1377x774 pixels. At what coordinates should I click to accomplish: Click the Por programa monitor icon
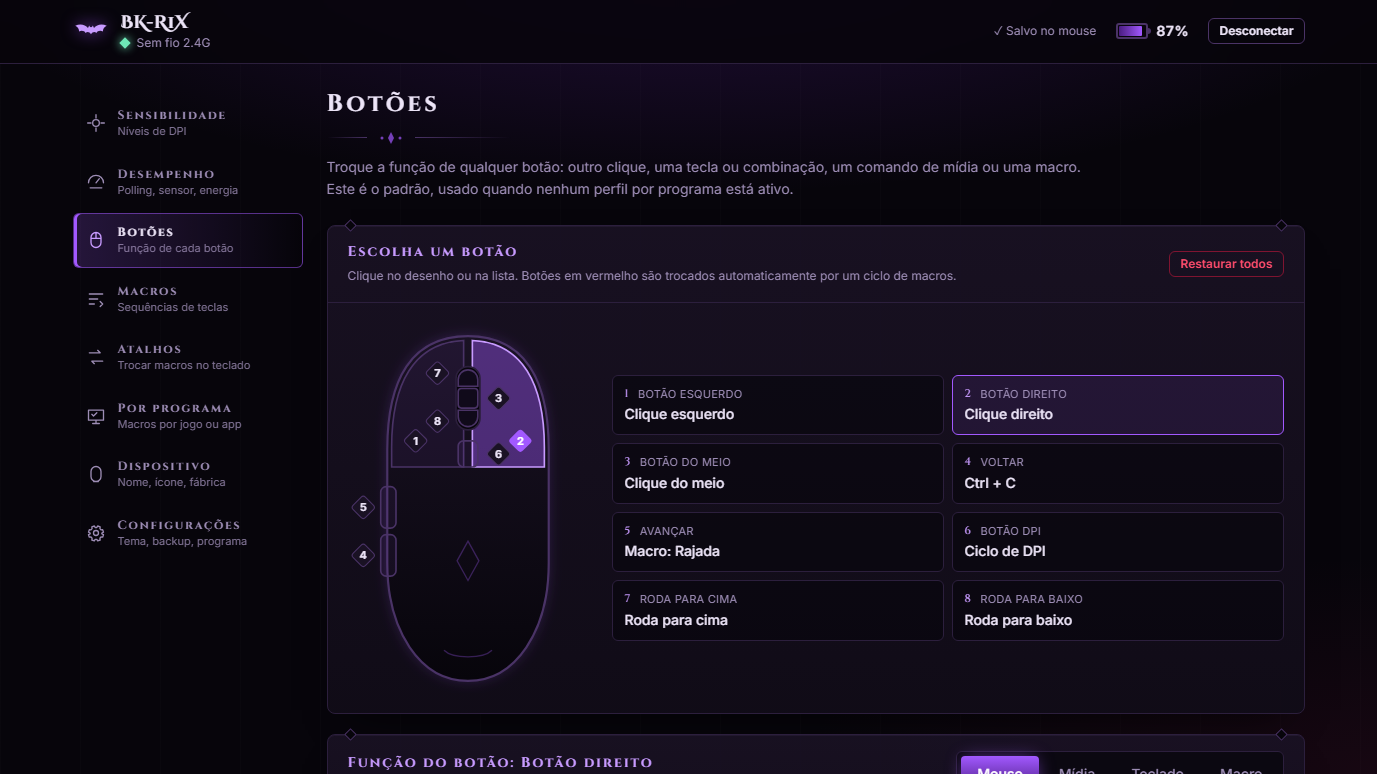[x=96, y=416]
